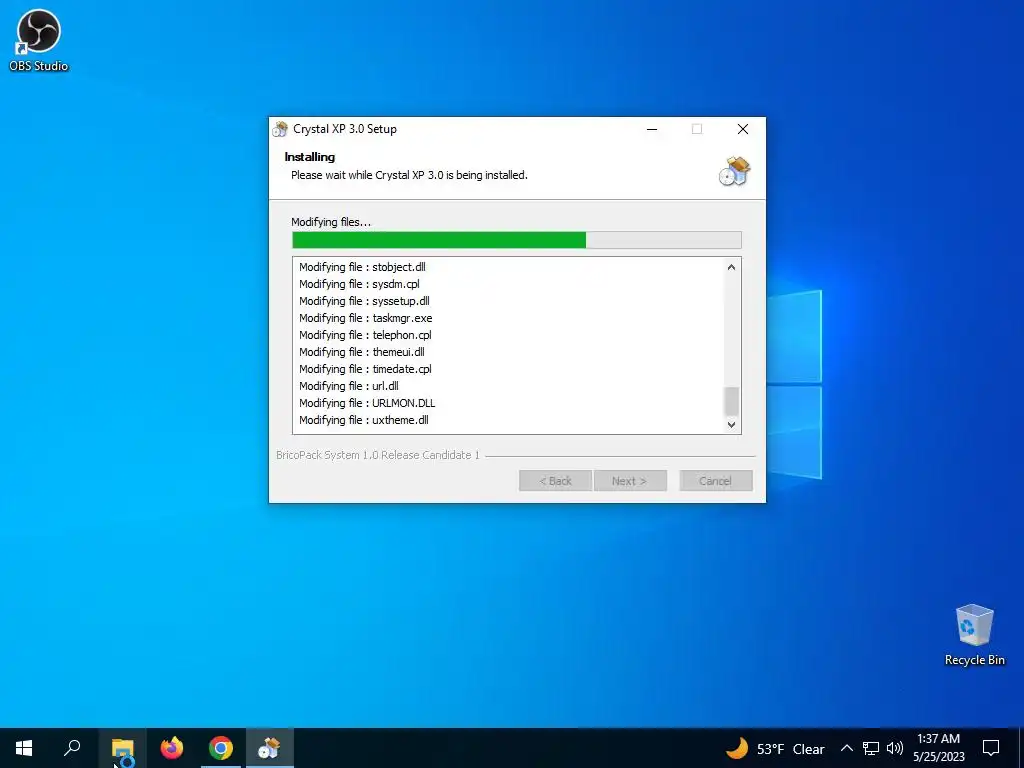Select log line 'Modifying file : telephon.cpl'

coord(365,335)
